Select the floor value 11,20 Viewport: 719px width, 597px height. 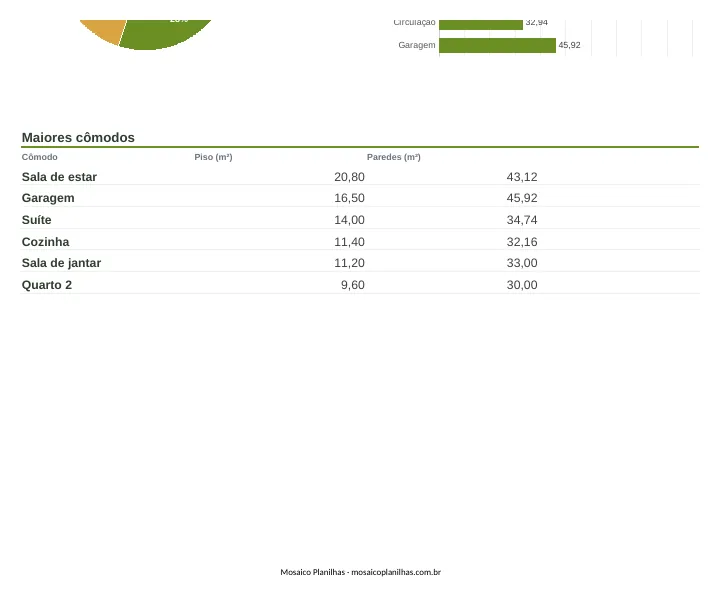349,263
